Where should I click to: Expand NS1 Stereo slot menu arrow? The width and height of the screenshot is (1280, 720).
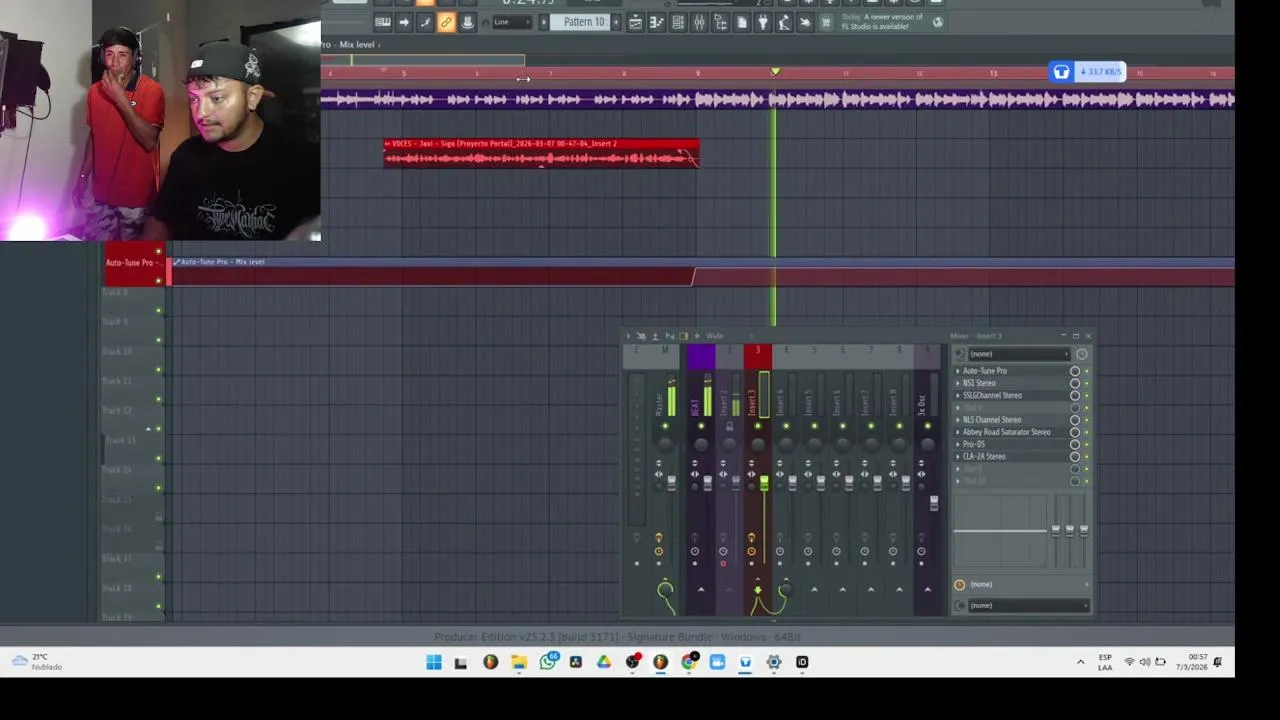958,383
